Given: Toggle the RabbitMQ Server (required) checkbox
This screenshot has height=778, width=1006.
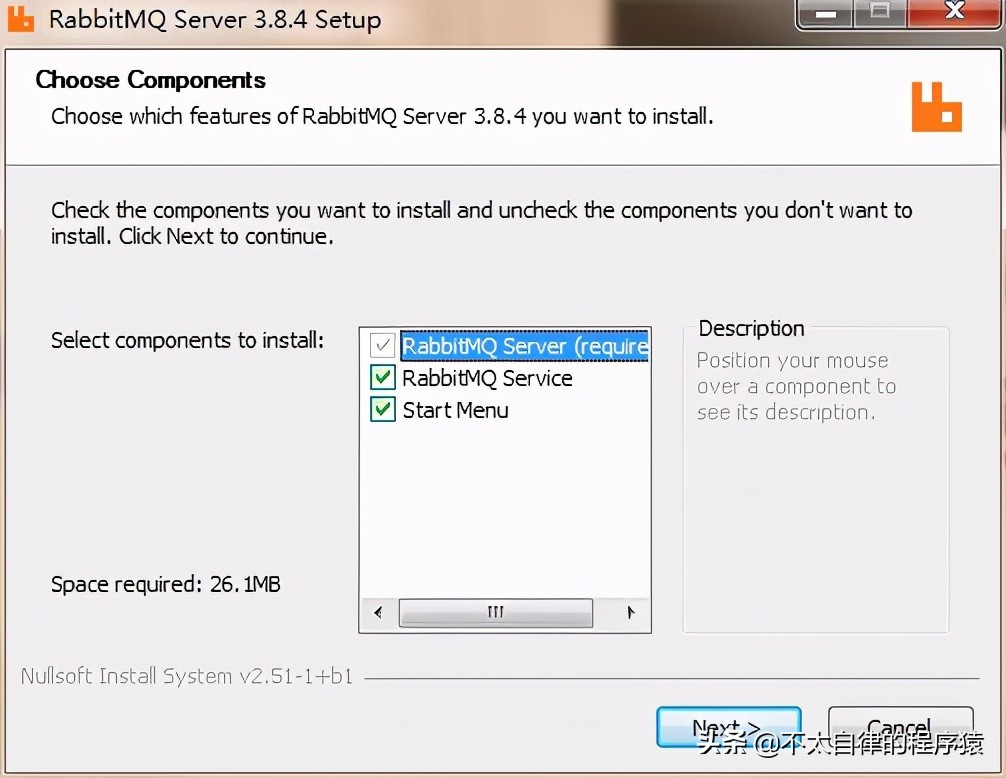Looking at the screenshot, I should coord(382,346).
